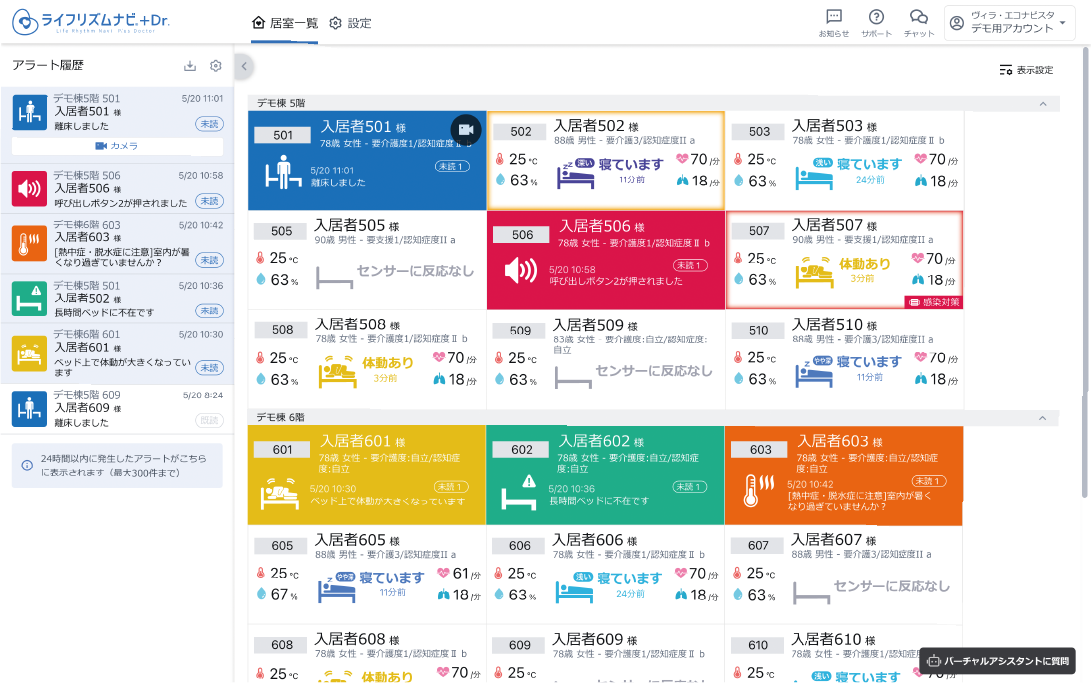
Task: Collapse the alert history side panel arrow
Action: tap(243, 66)
